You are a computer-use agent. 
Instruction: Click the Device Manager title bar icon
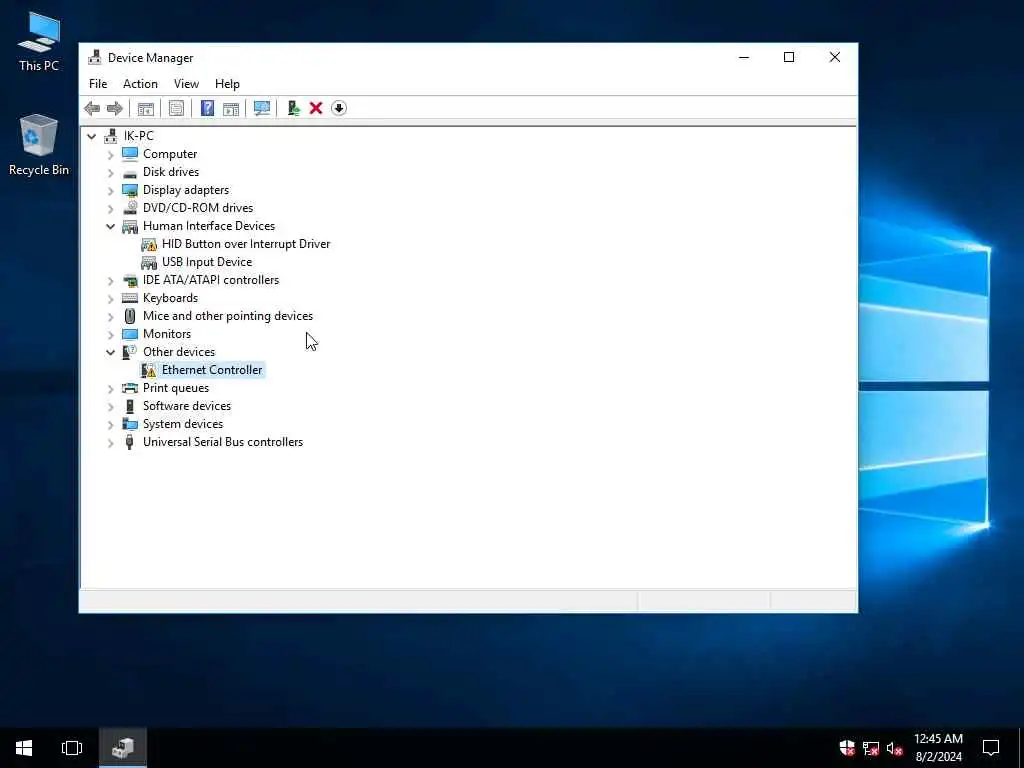point(95,57)
